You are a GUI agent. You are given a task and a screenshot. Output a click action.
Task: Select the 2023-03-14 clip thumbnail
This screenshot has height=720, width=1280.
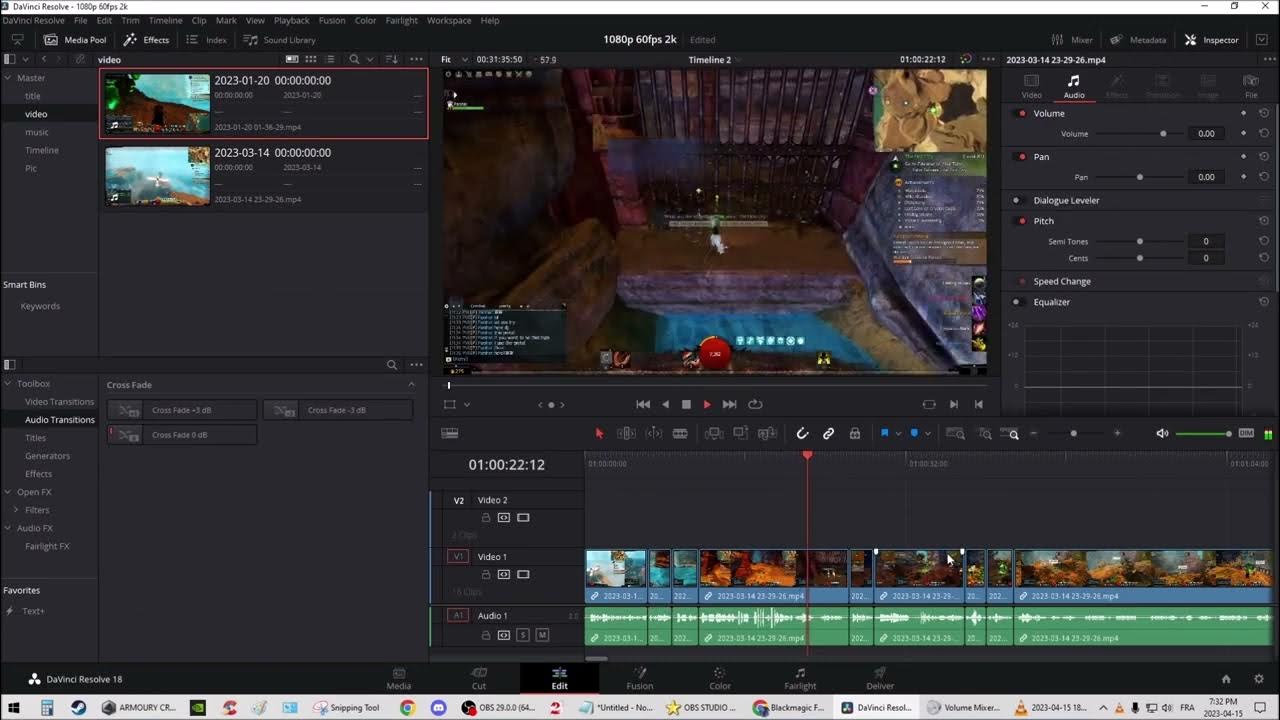(158, 176)
